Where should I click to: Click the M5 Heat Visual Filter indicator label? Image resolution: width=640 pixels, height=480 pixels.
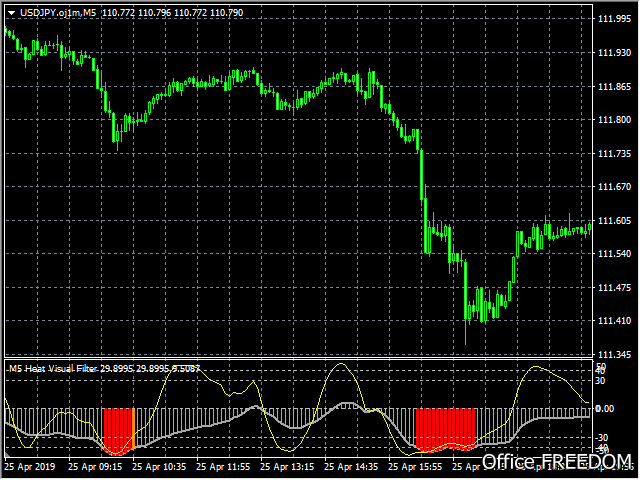click(104, 369)
